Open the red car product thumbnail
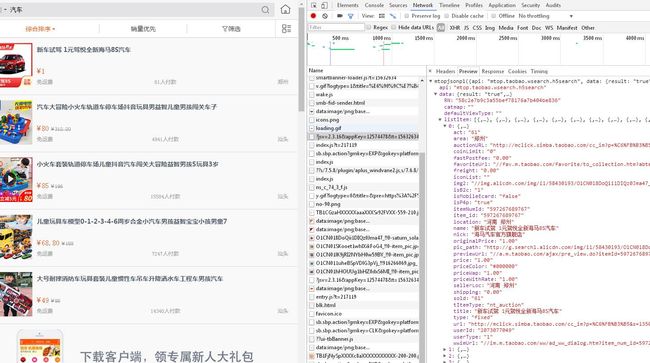 click(16, 65)
